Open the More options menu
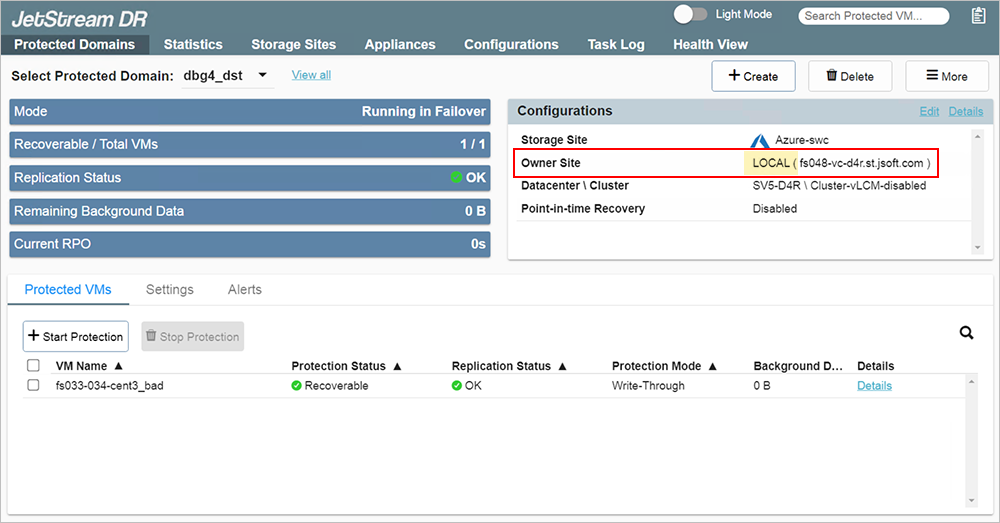 tap(946, 76)
